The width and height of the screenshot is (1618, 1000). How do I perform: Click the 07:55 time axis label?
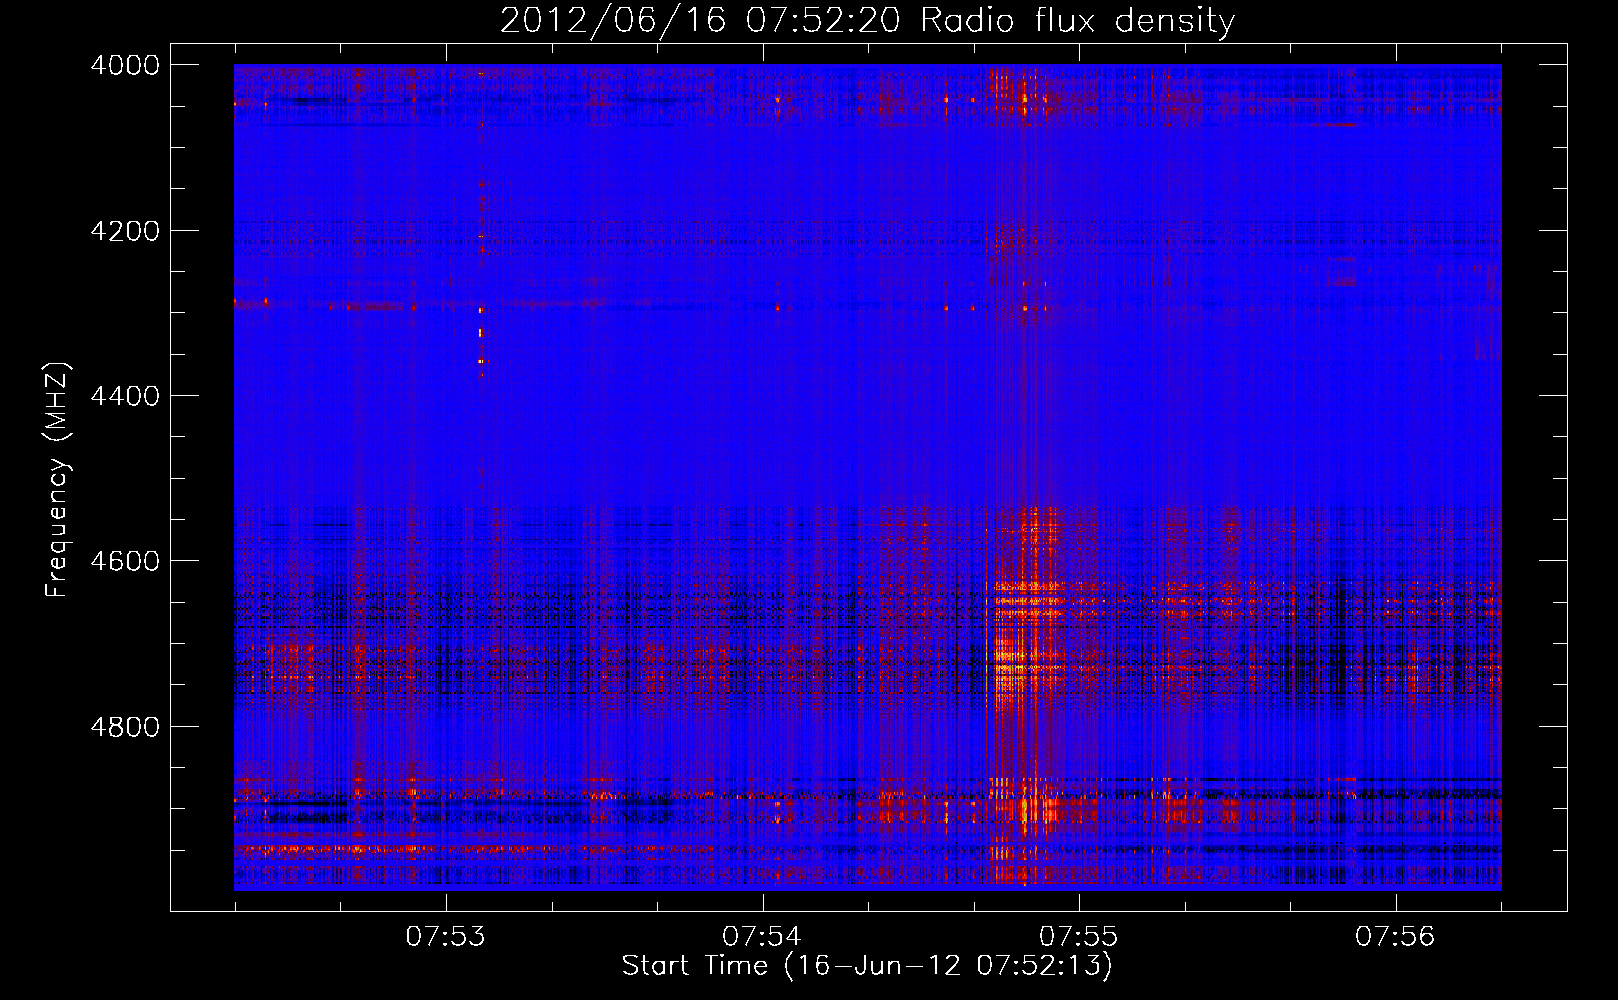point(1078,936)
